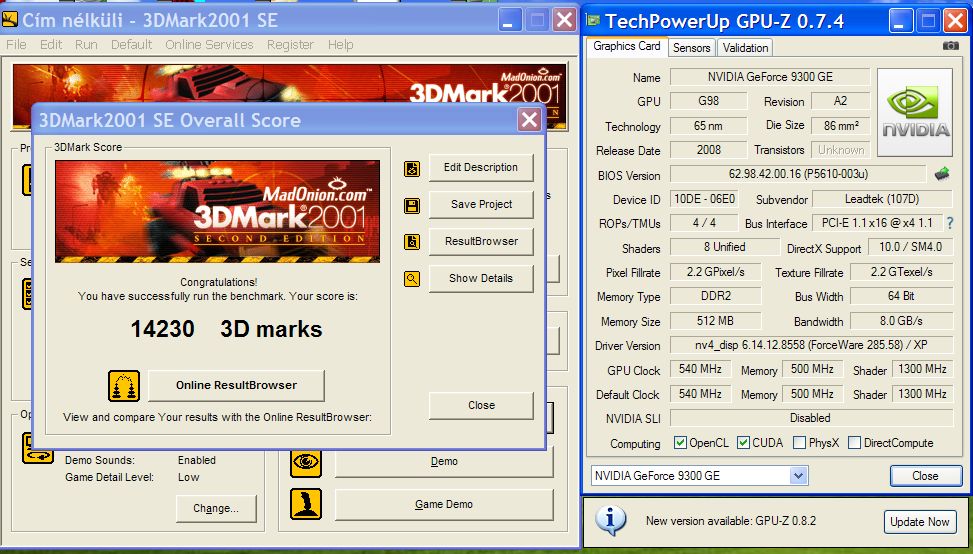This screenshot has height=554, width=973.
Task: Click the NVIDIA SLI Disabled field
Action: (811, 418)
